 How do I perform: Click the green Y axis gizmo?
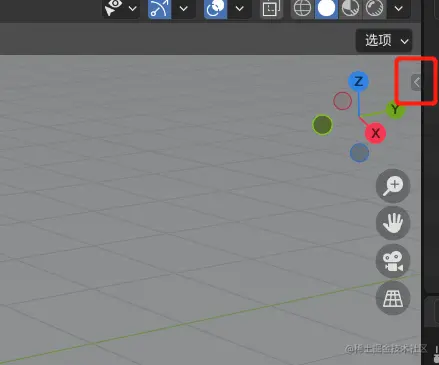click(x=395, y=109)
